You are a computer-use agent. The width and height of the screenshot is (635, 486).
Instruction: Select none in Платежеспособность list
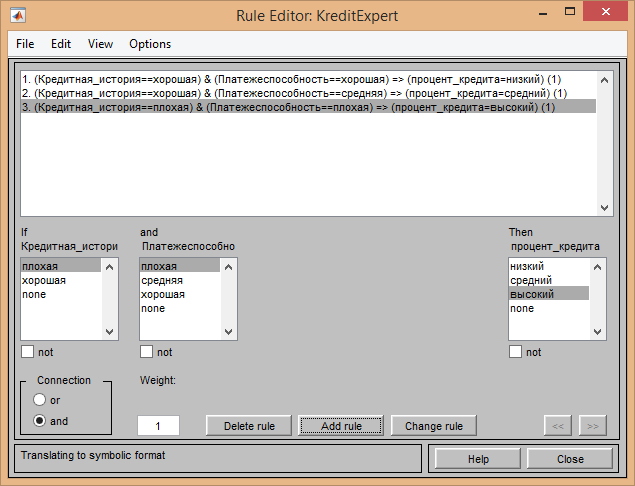(x=180, y=309)
